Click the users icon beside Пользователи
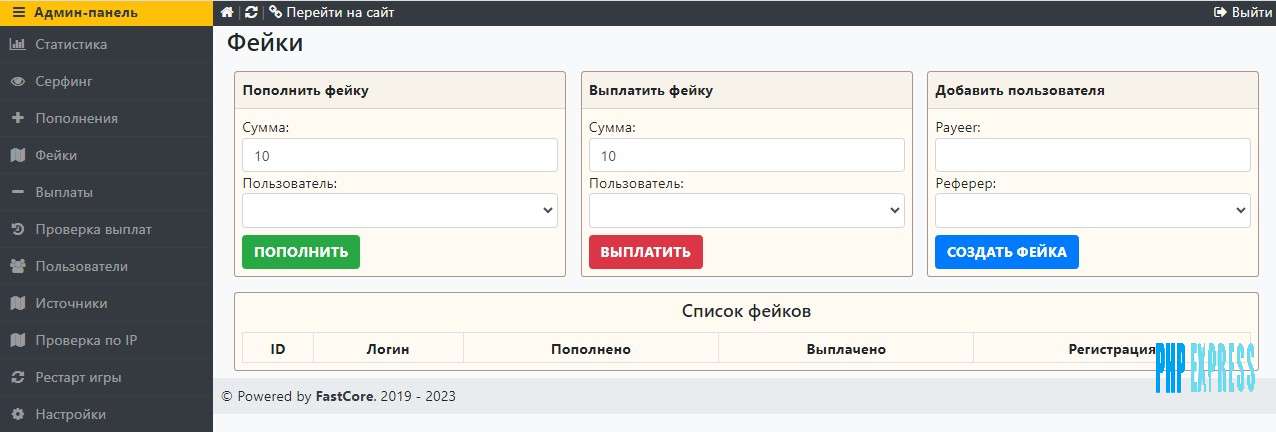 click(x=17, y=266)
